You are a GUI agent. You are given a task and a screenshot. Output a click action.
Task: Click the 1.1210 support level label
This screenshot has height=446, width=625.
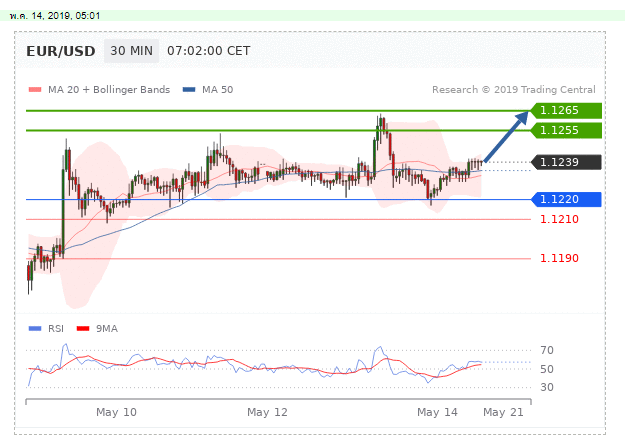coord(559,219)
